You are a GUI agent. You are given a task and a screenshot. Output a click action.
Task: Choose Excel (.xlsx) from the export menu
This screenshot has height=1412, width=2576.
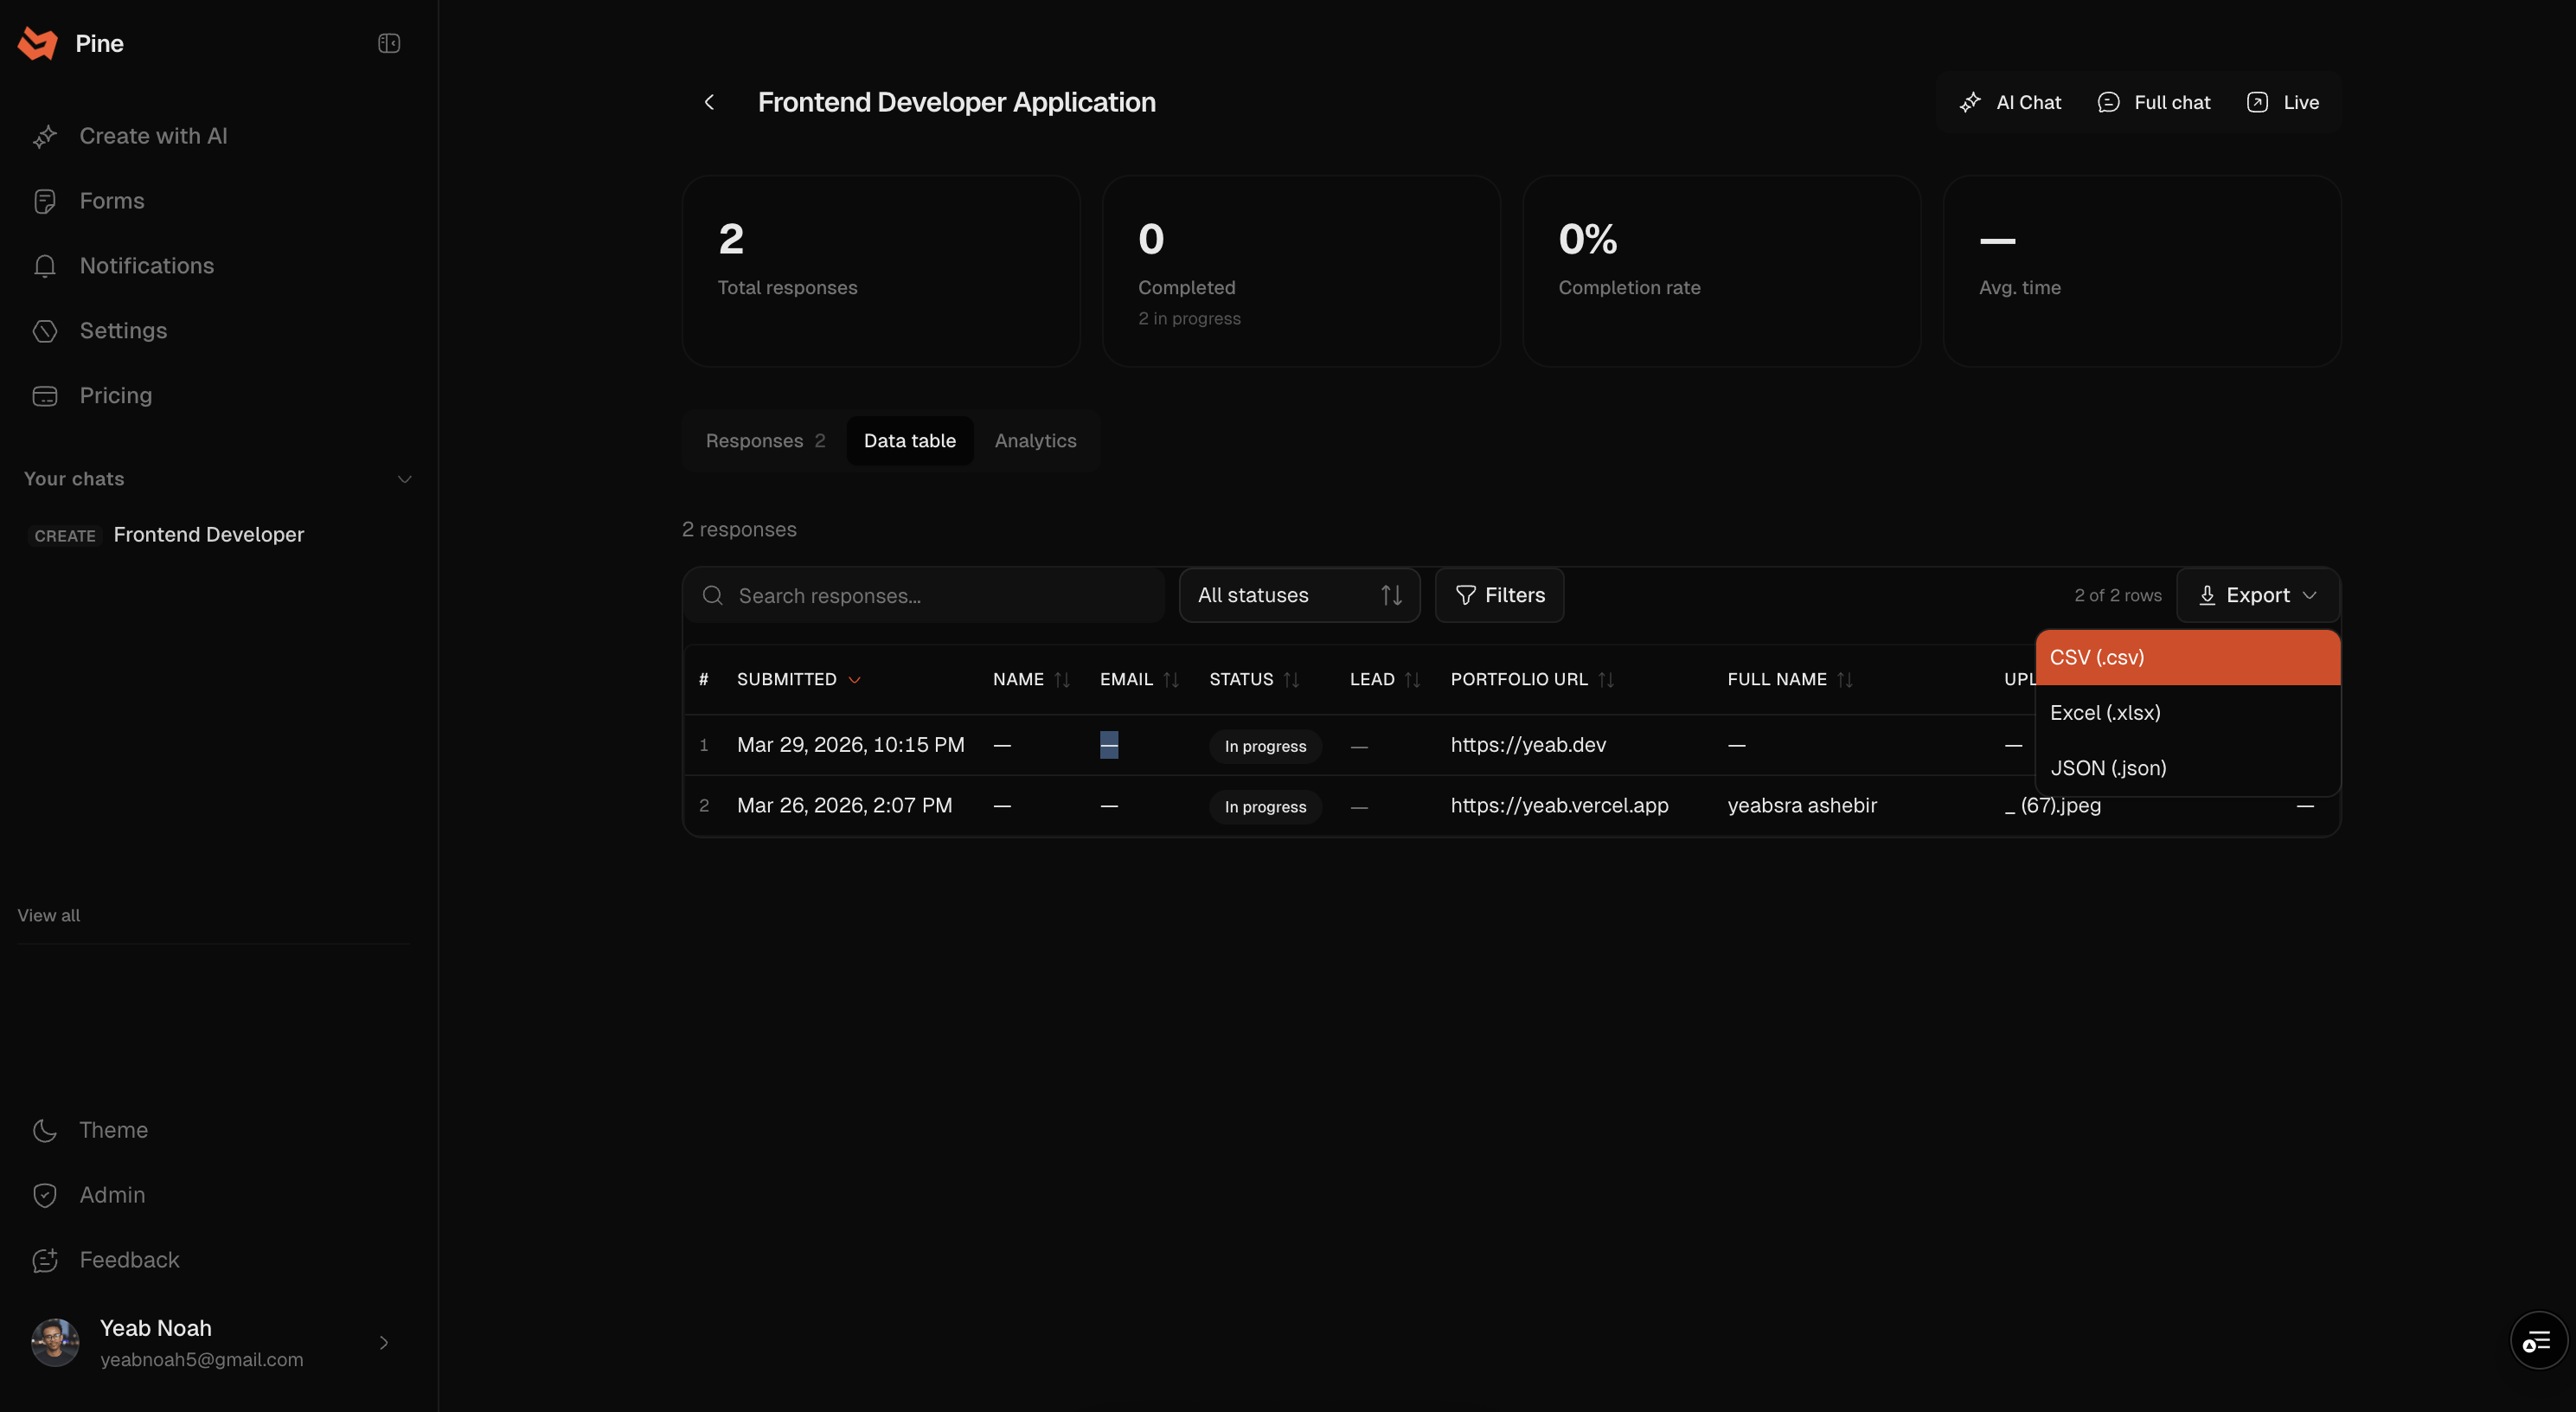(x=2105, y=713)
